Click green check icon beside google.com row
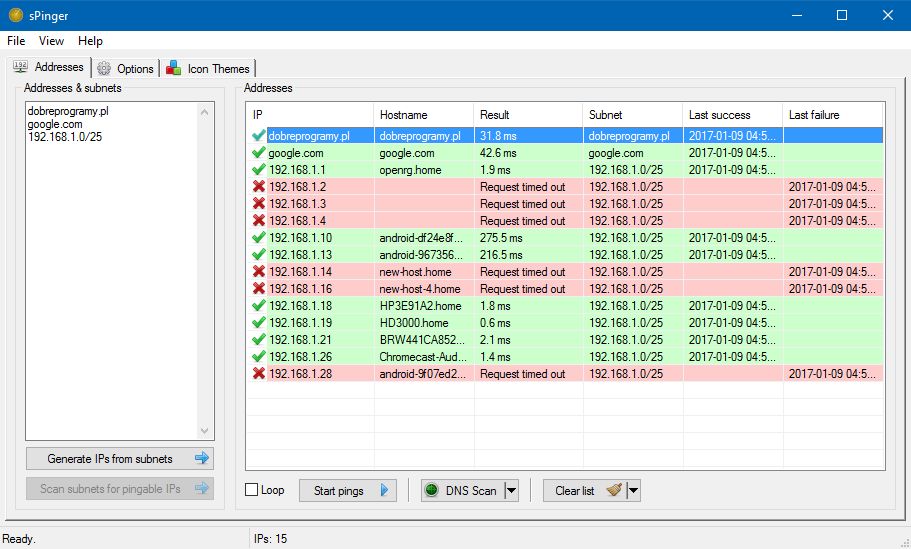The width and height of the screenshot is (911, 549). point(259,153)
